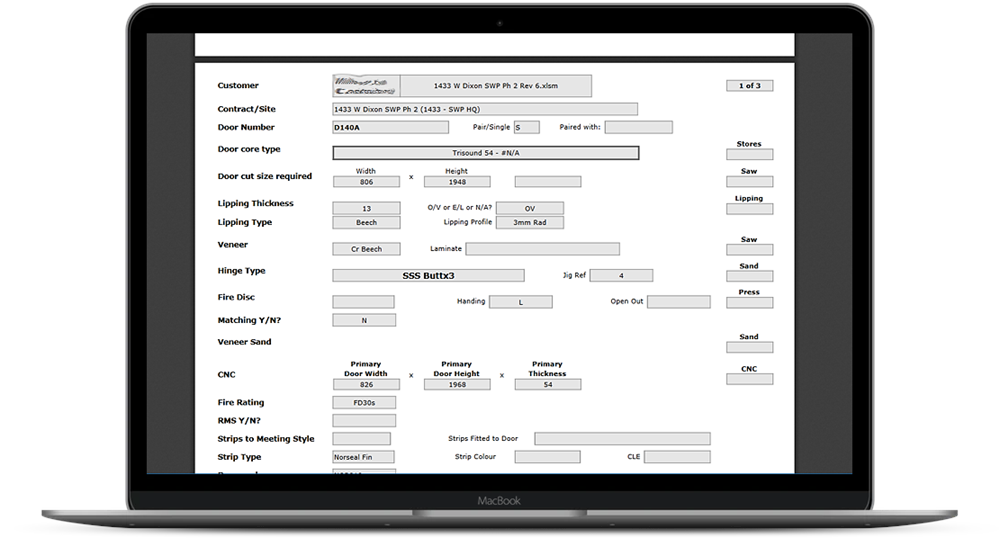The height and width of the screenshot is (538, 1000).
Task: Click the company logo beside Customer
Action: tap(366, 86)
